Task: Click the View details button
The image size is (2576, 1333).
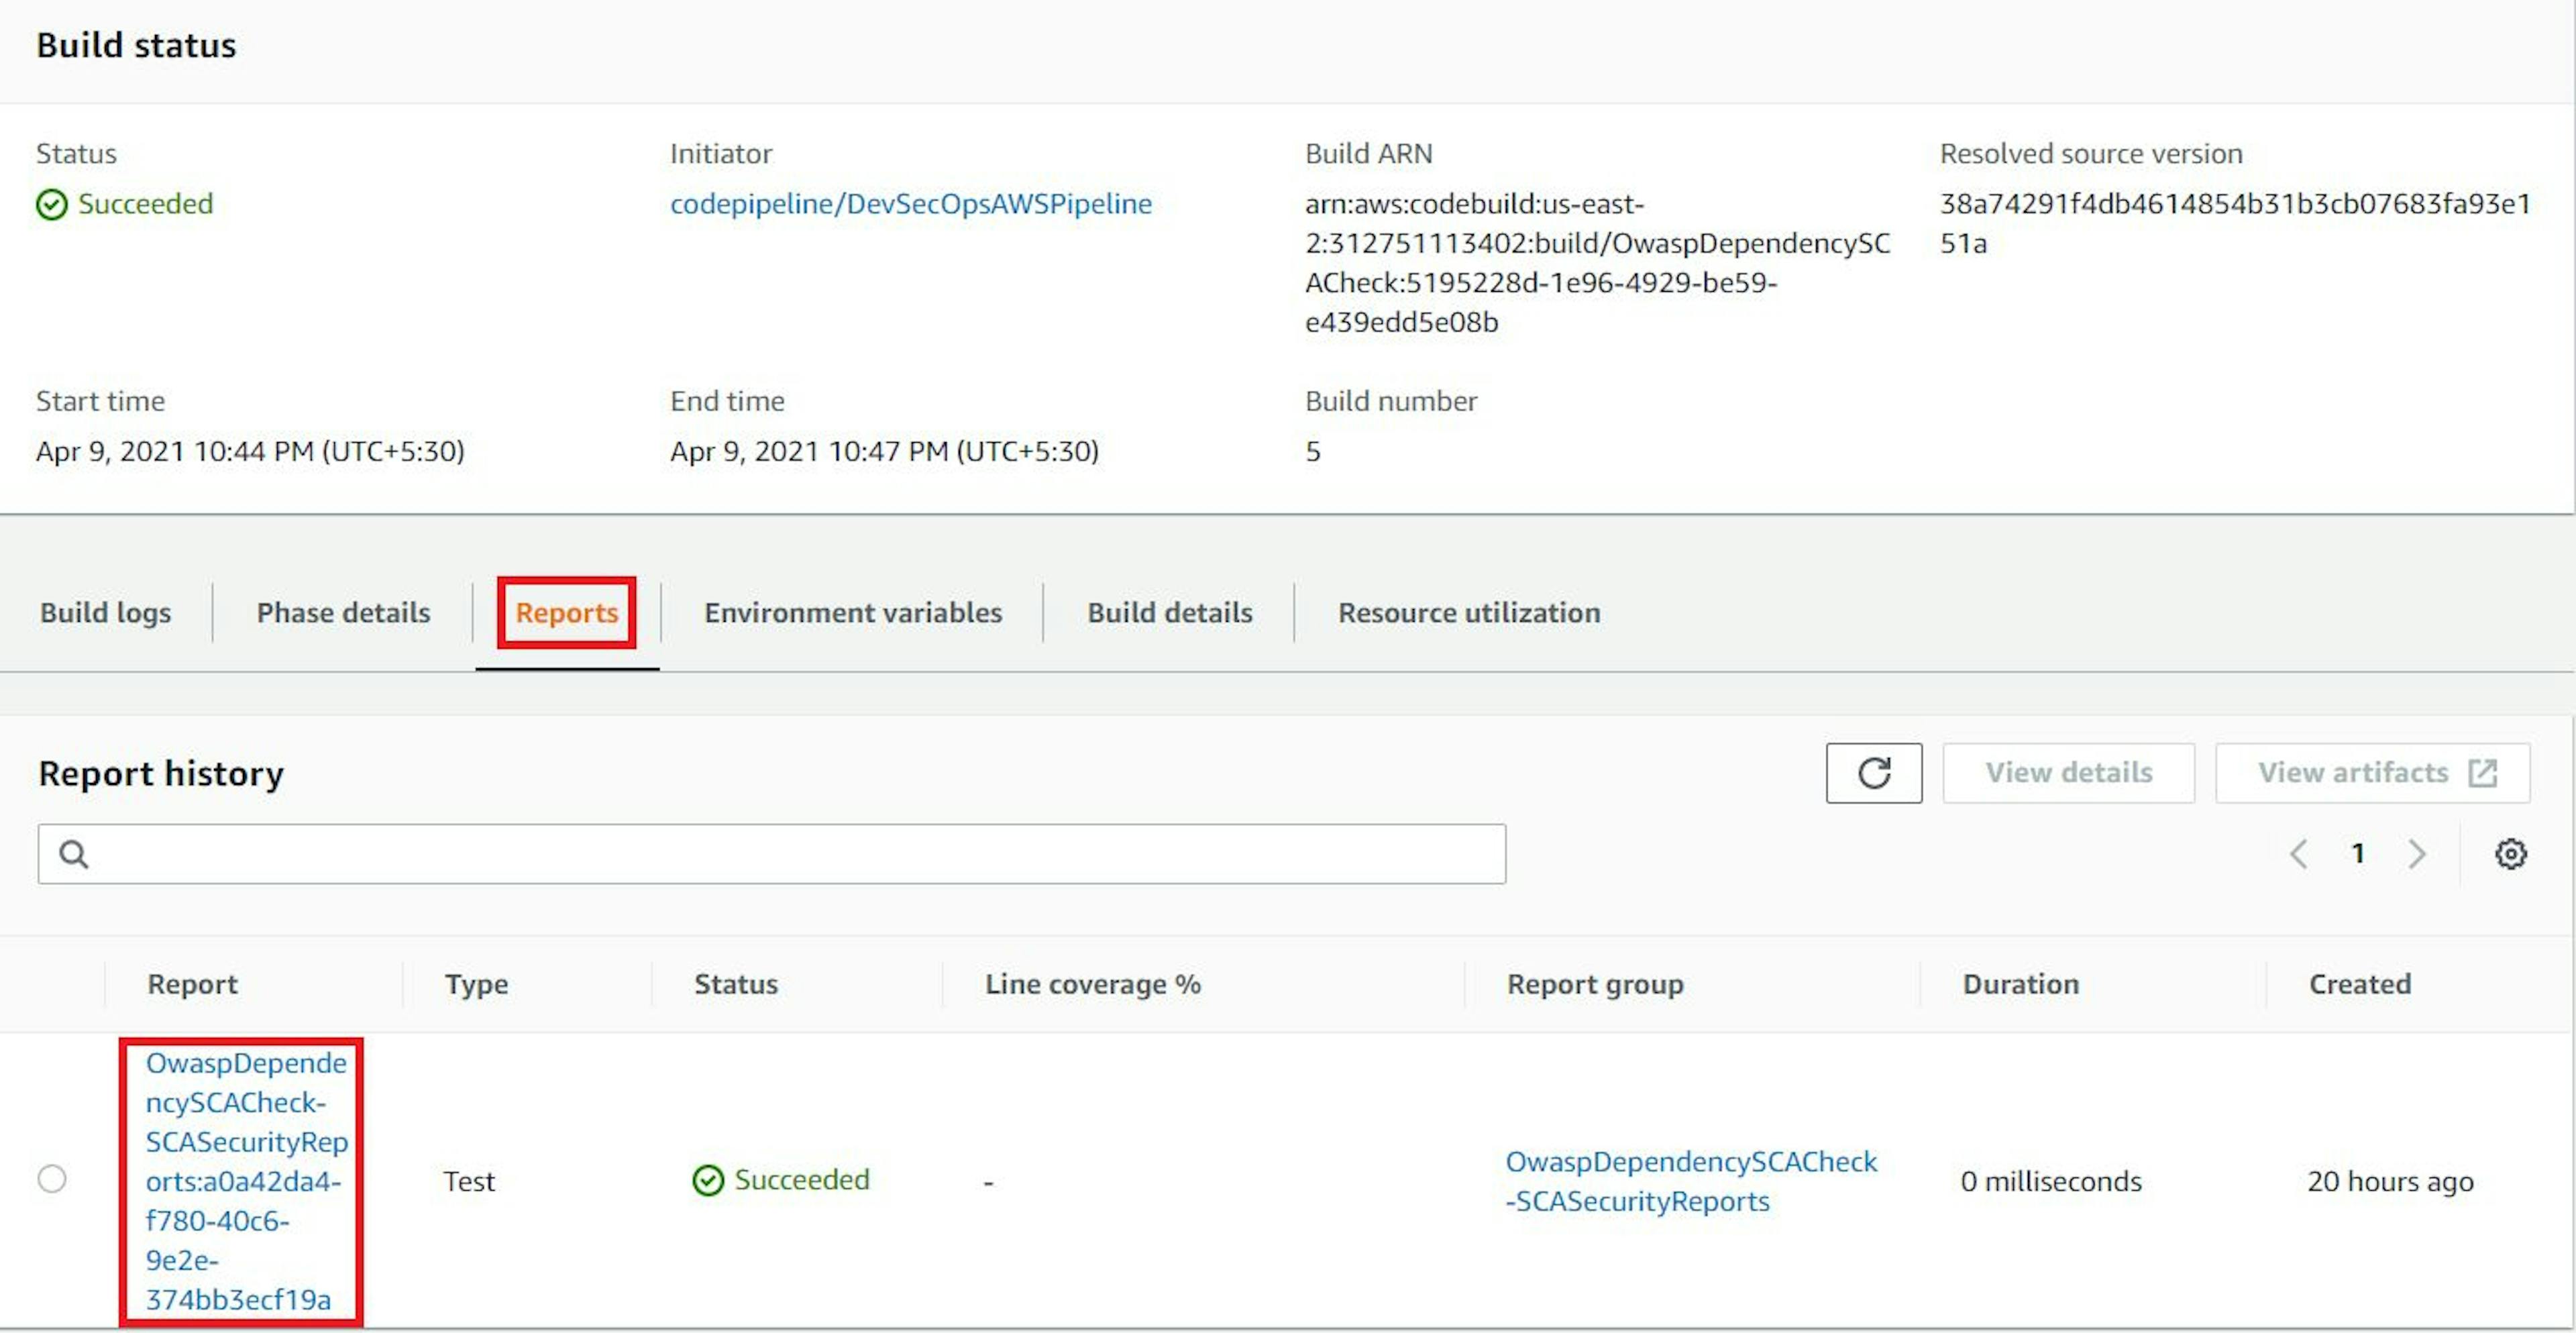Action: tap(2068, 773)
